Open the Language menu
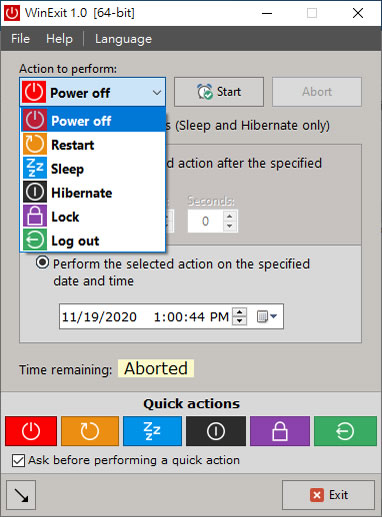This screenshot has height=518, width=382. coord(123,39)
